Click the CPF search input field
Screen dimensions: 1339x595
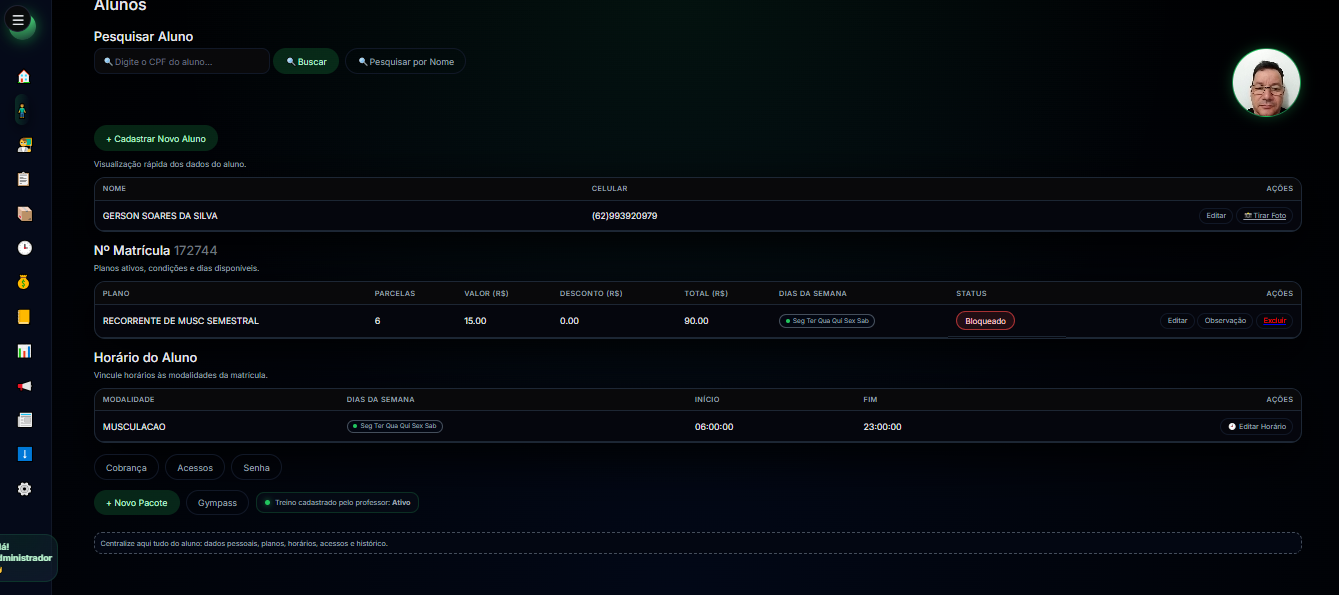pos(182,62)
